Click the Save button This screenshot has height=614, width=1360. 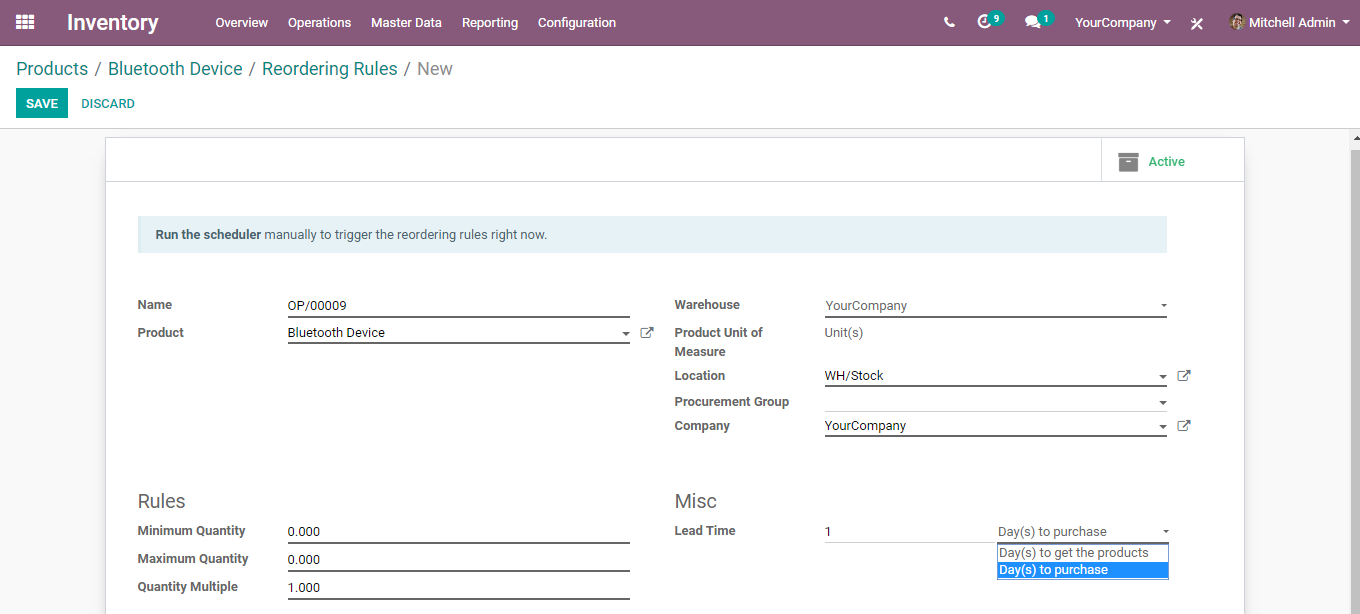42,104
